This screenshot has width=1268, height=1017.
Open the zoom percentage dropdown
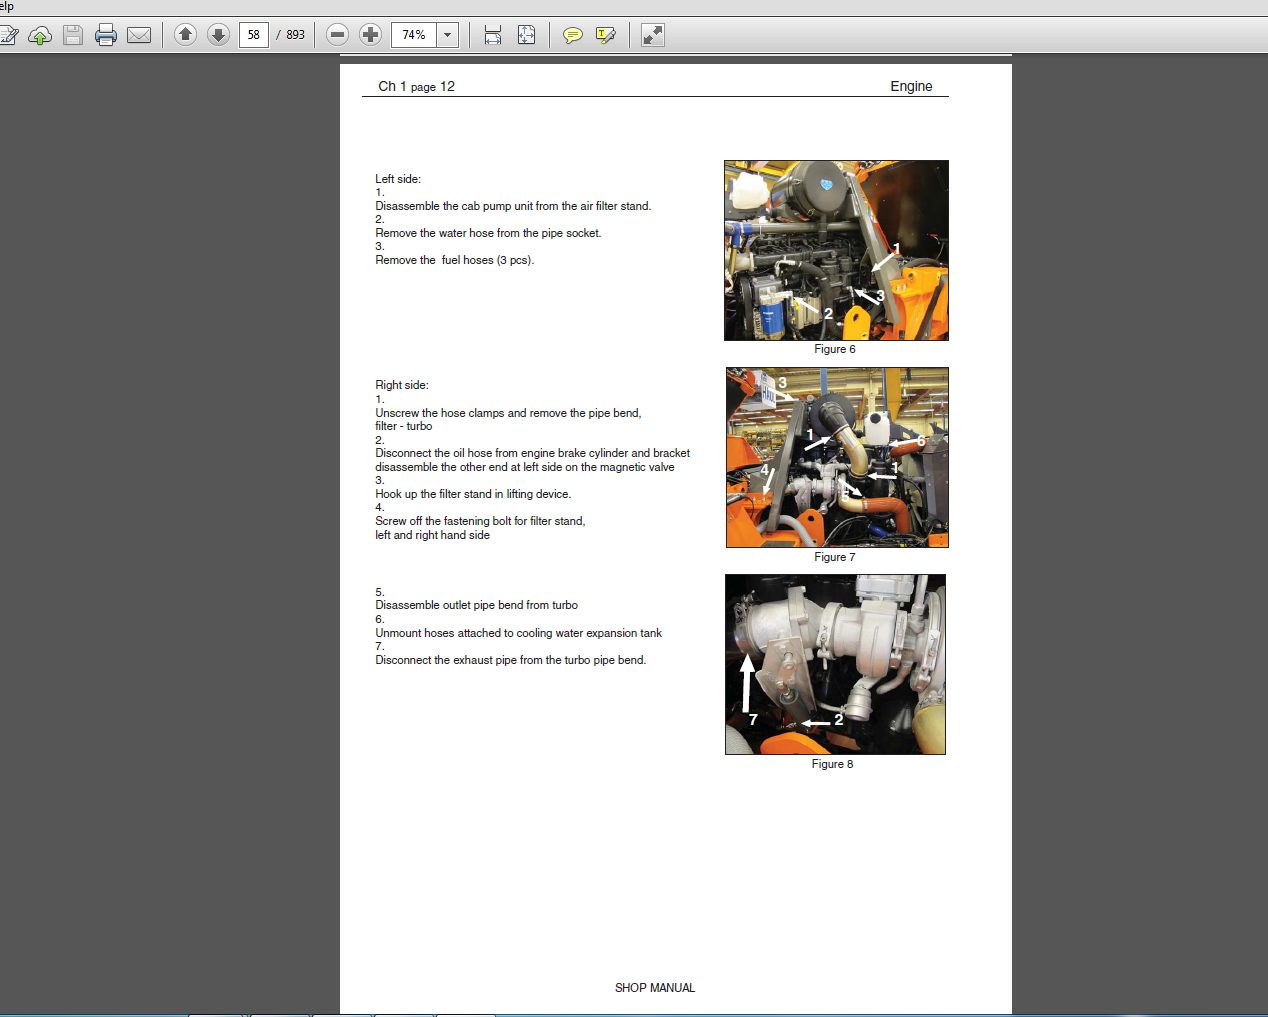coord(447,34)
